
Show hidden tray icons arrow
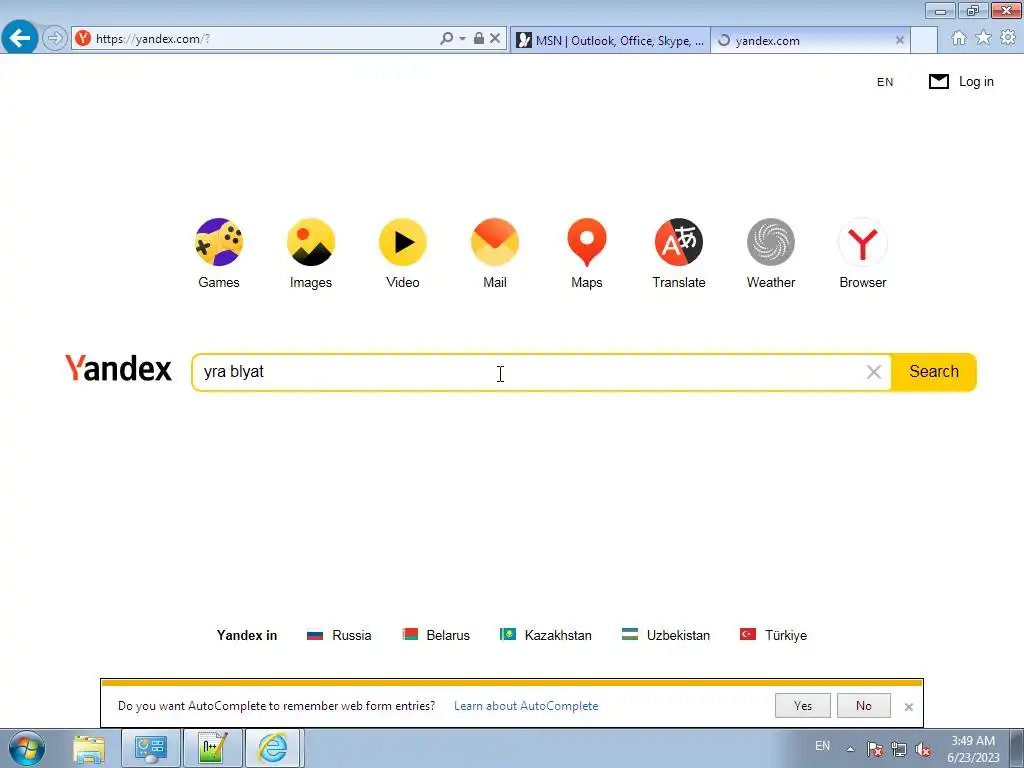click(850, 749)
